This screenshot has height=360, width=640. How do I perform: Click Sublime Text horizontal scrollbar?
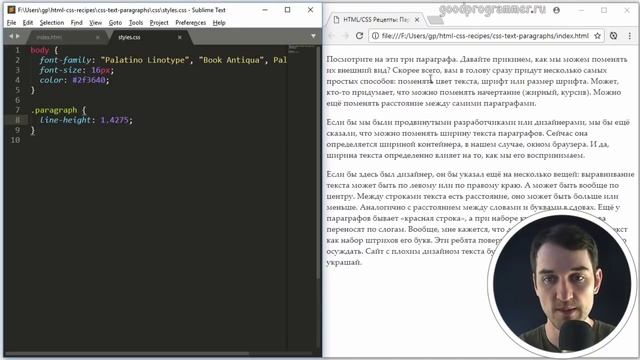coord(127,353)
